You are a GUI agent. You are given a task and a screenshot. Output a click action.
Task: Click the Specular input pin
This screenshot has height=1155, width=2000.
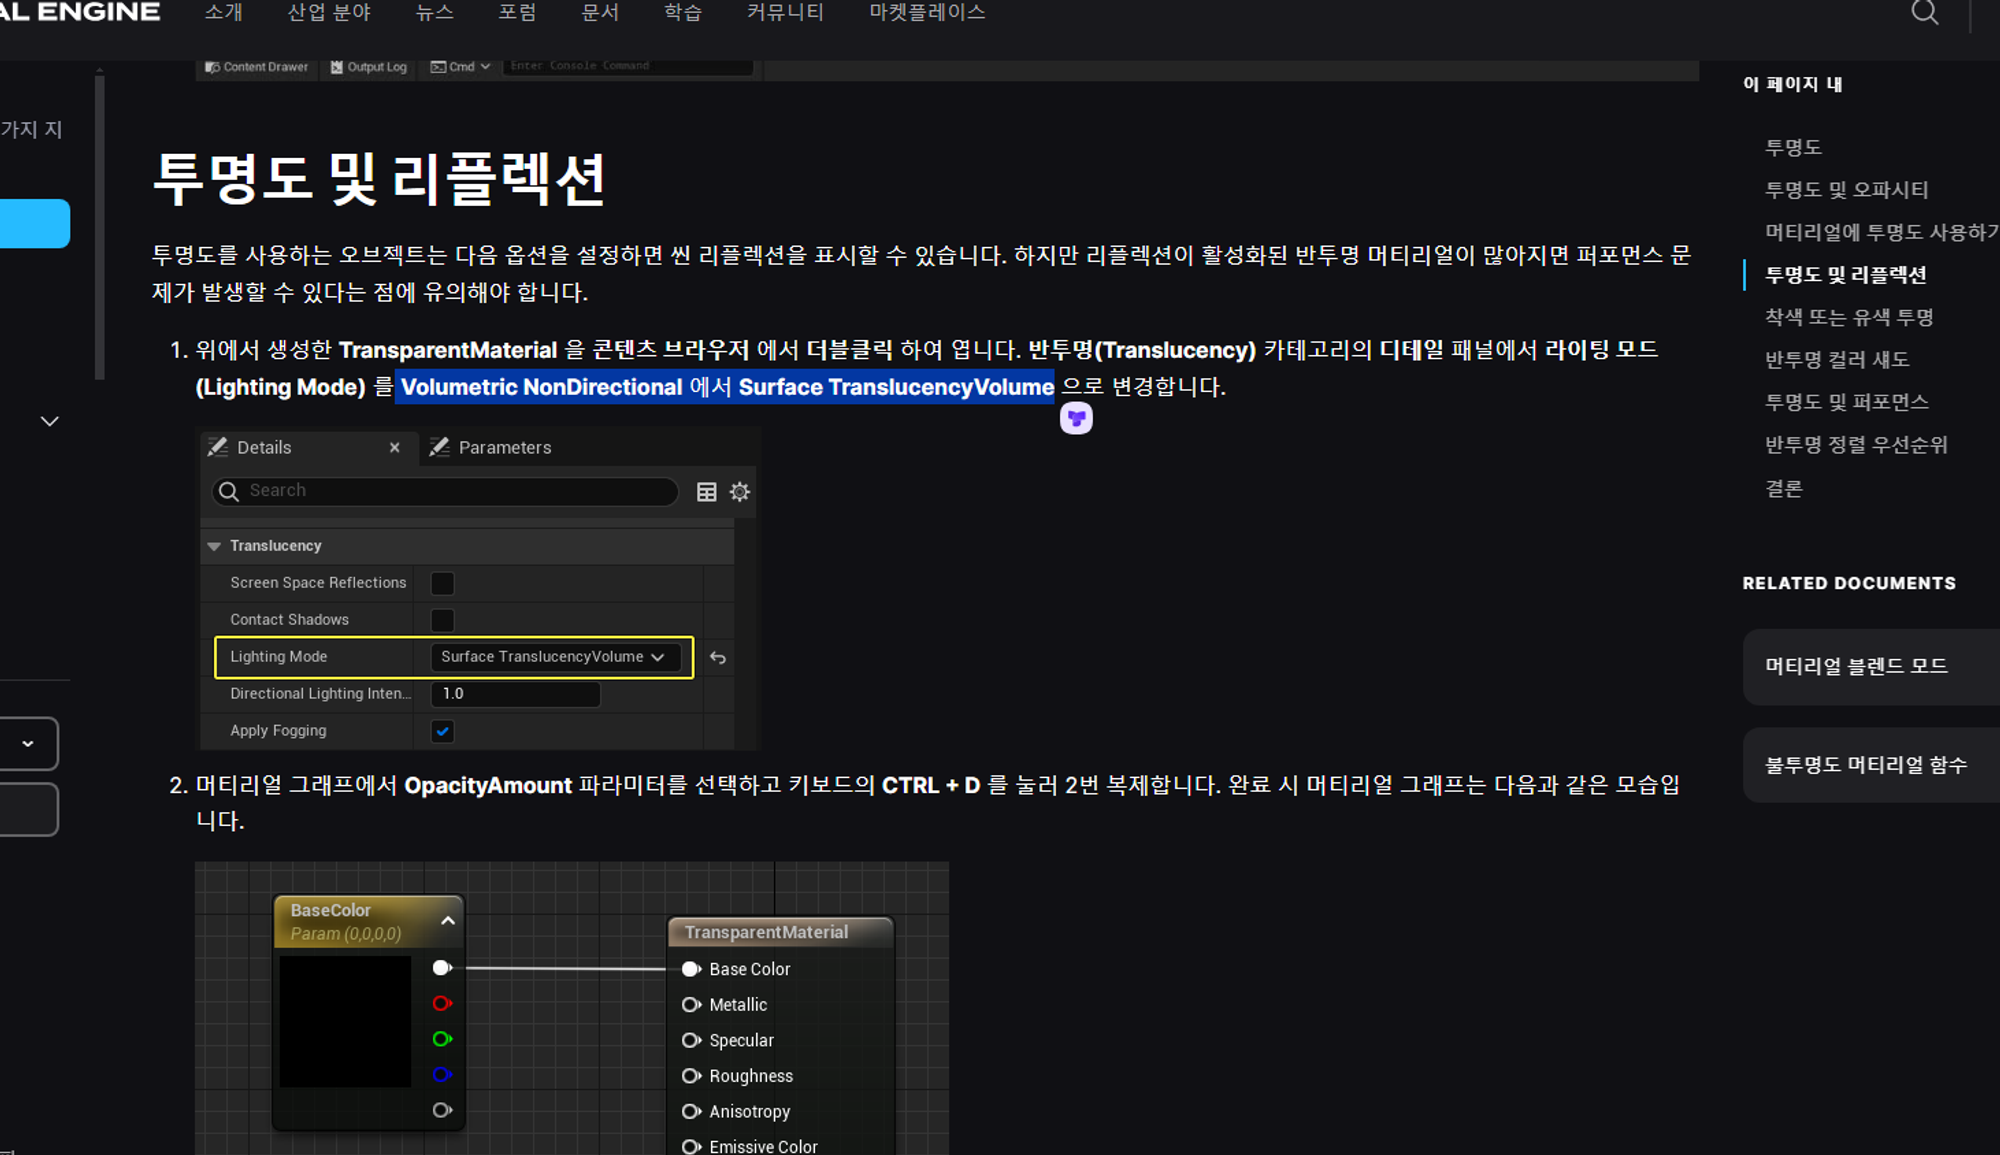click(691, 1040)
